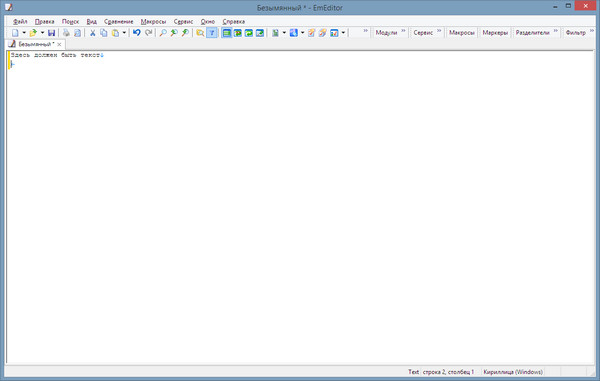
Task: Click the Маркеры toolbar button
Action: [x=495, y=33]
